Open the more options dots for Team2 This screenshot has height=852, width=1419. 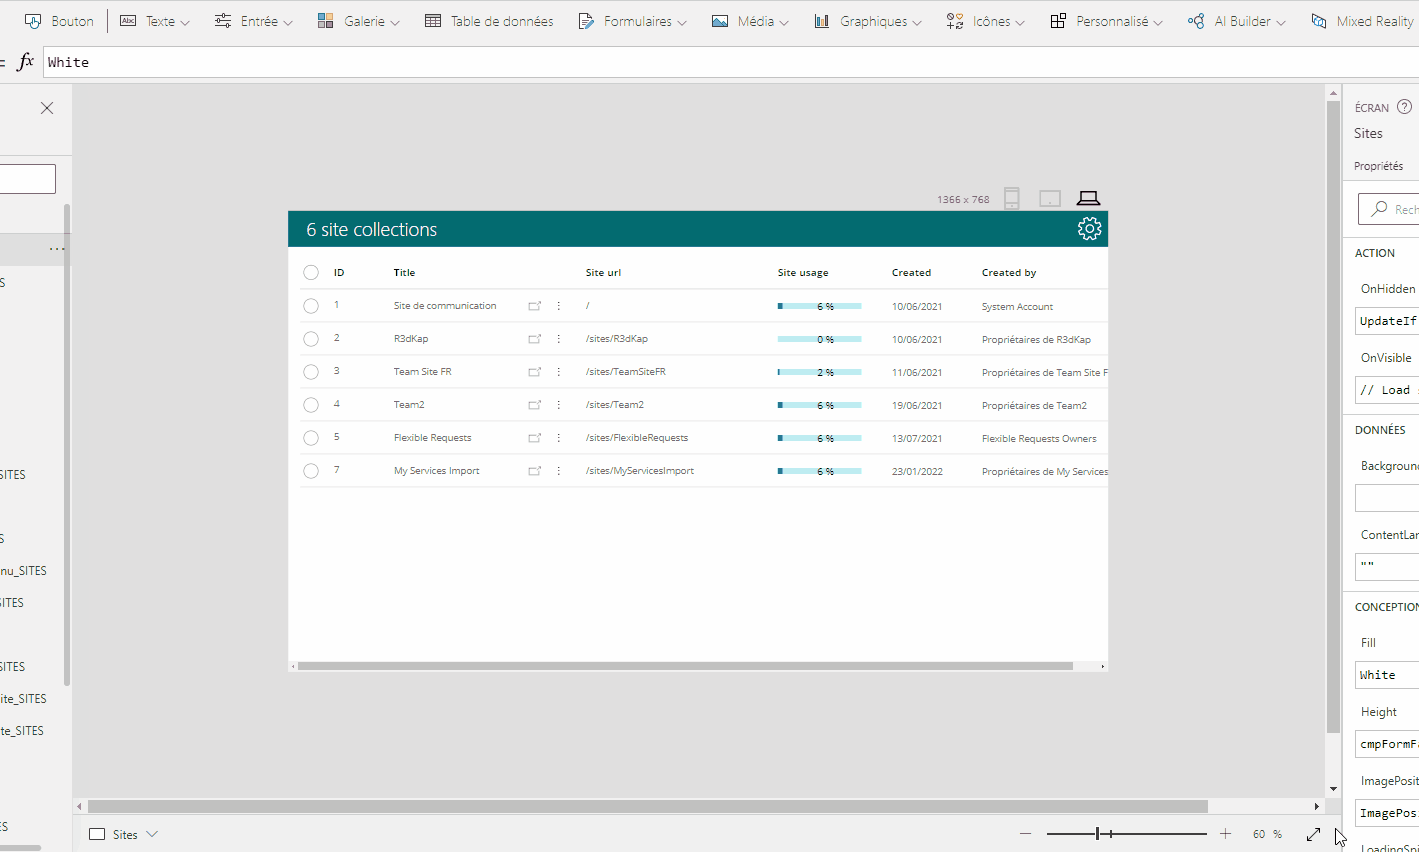(x=559, y=405)
